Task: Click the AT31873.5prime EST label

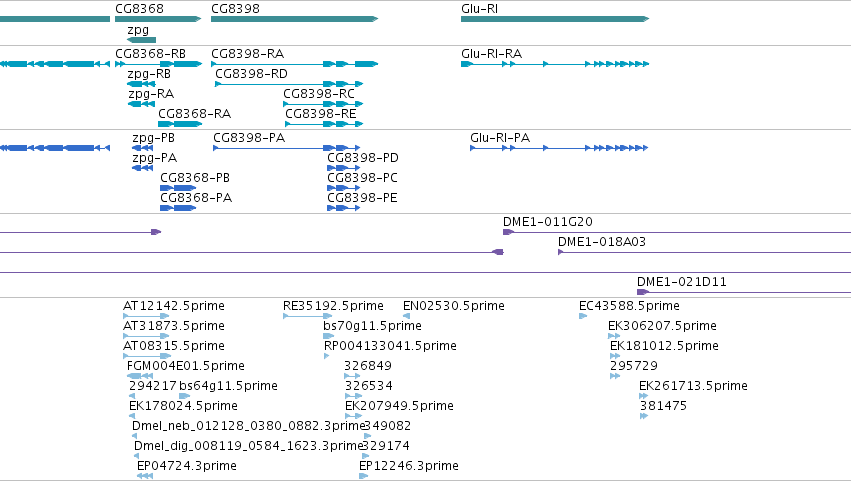Action: [174, 326]
